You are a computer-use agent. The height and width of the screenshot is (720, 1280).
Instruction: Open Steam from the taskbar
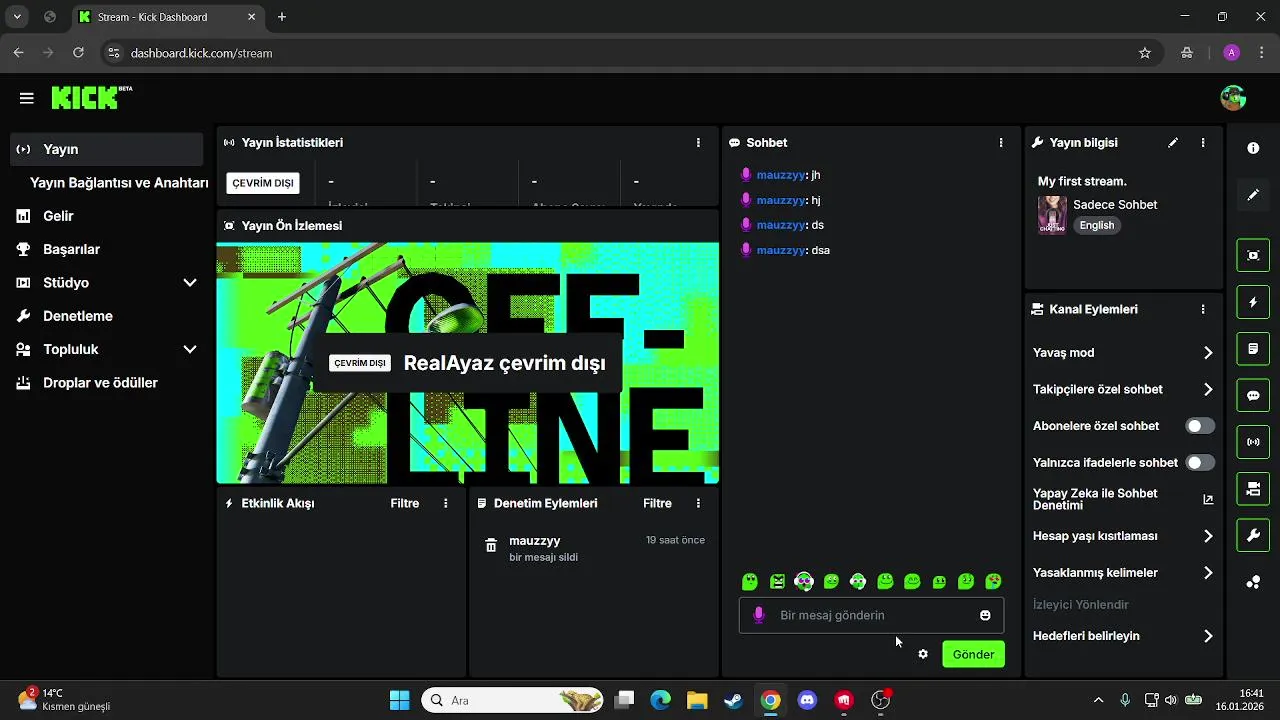733,700
